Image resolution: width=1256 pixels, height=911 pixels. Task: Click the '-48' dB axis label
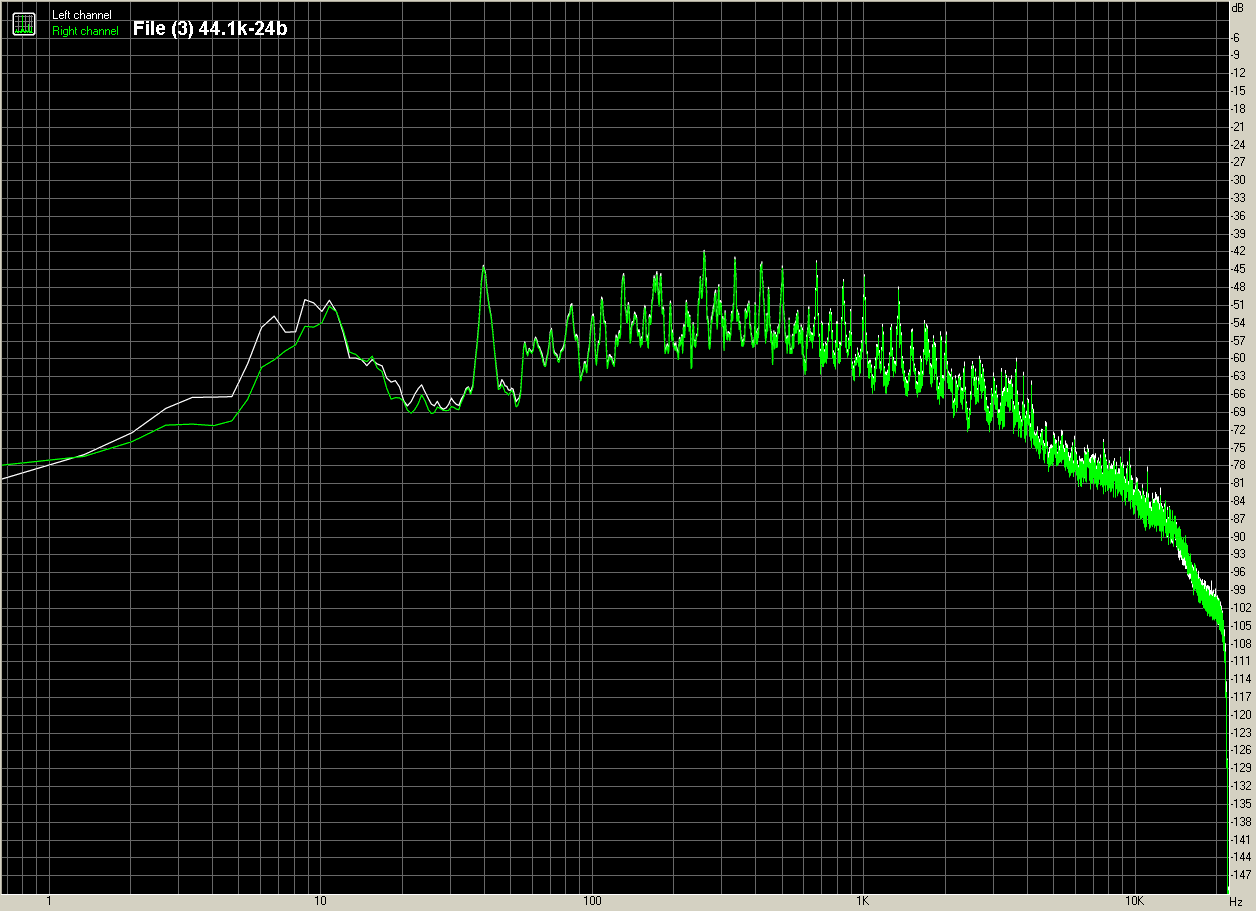(1239, 287)
